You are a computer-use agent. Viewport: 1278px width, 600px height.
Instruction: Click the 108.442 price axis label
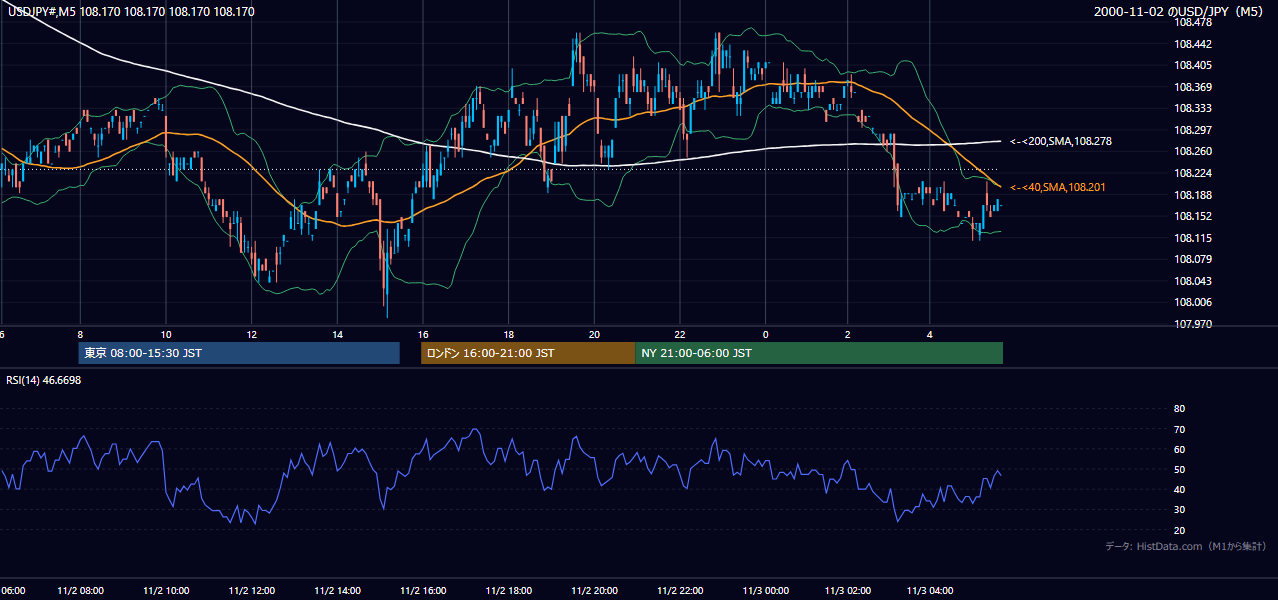[x=1194, y=44]
